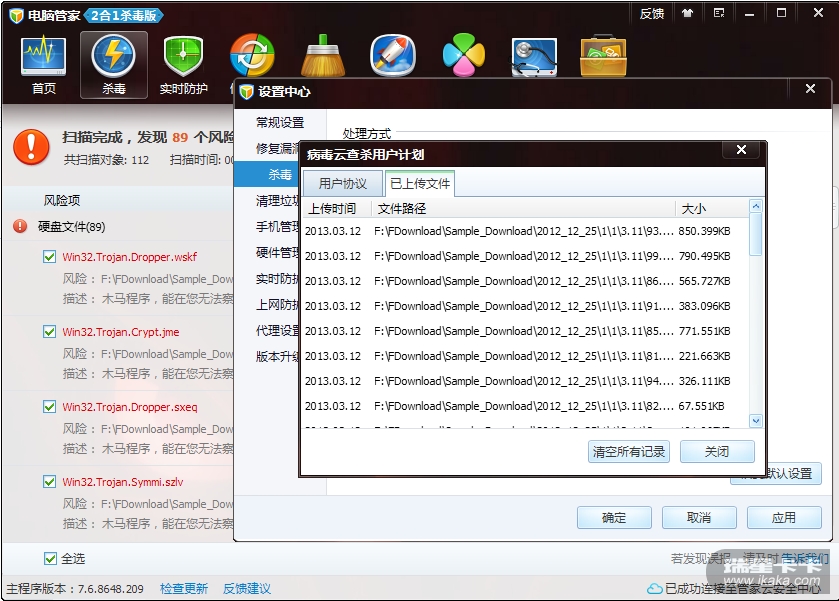Uncheck Win32.Trojan.Symmi.szlv checkbox
This screenshot has width=839, height=601.
coord(49,482)
